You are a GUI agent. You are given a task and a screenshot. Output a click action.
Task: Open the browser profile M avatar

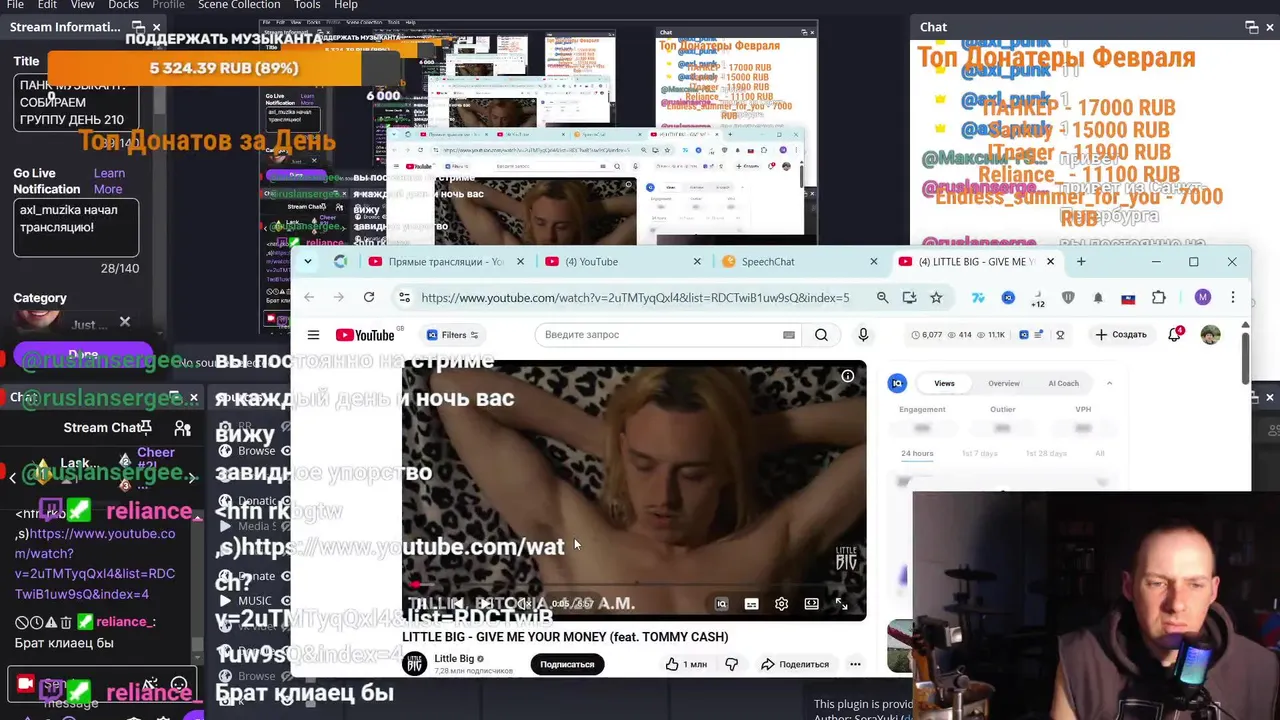[x=1203, y=297]
